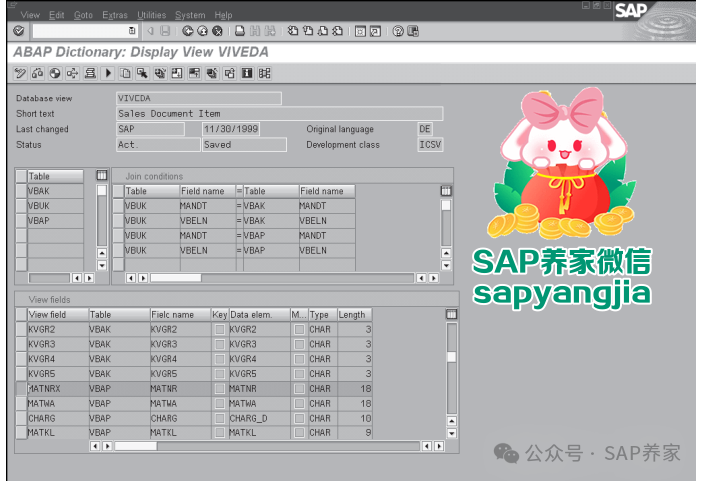Select the row selector beside MATWA
This screenshot has height=481, width=703.
21,403
